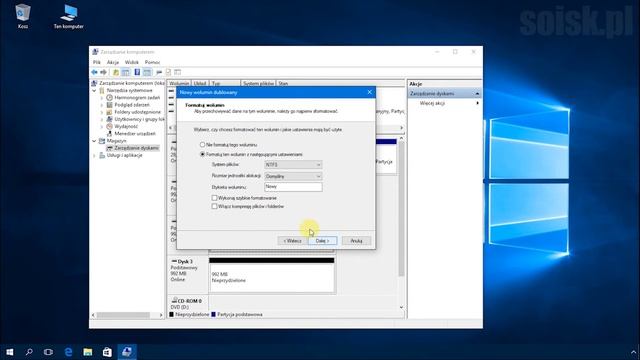Viewport: 640px width, 360px height.
Task: Click the disk settings toolbar icon
Action: 159,72
